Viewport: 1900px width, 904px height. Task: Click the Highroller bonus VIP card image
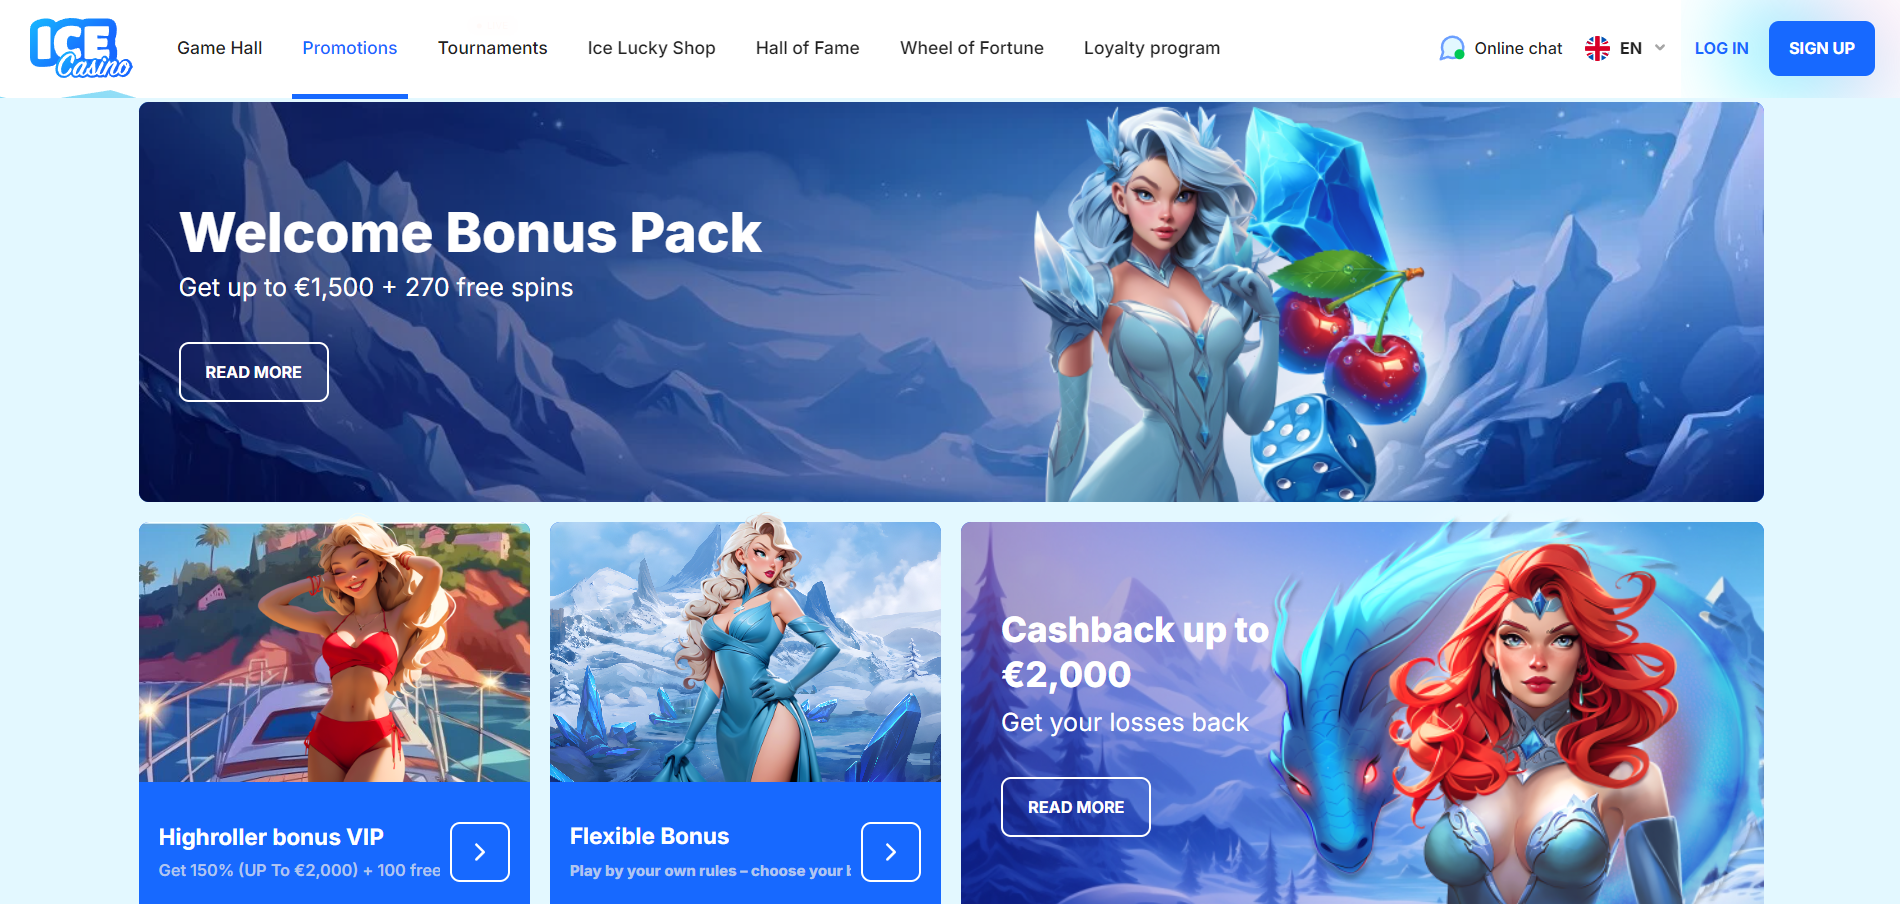(x=334, y=652)
